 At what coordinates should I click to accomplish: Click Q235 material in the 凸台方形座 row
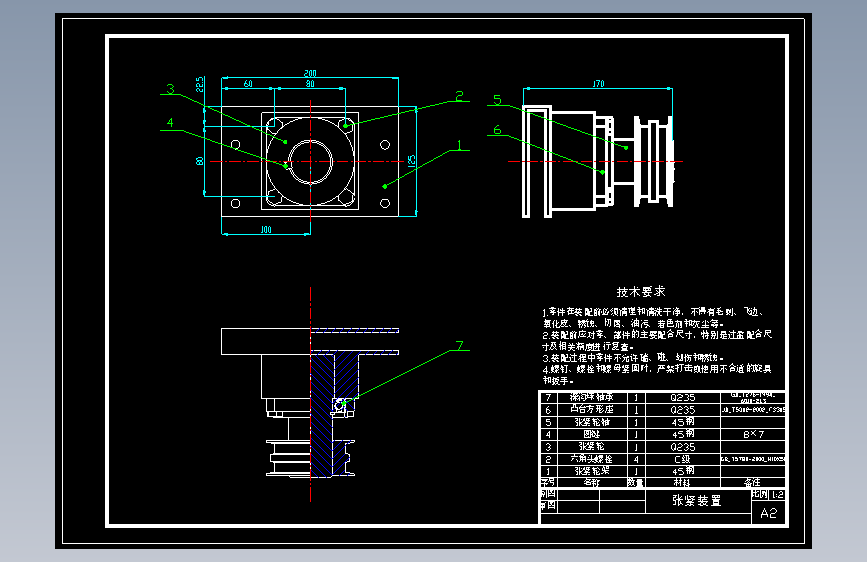[682, 410]
